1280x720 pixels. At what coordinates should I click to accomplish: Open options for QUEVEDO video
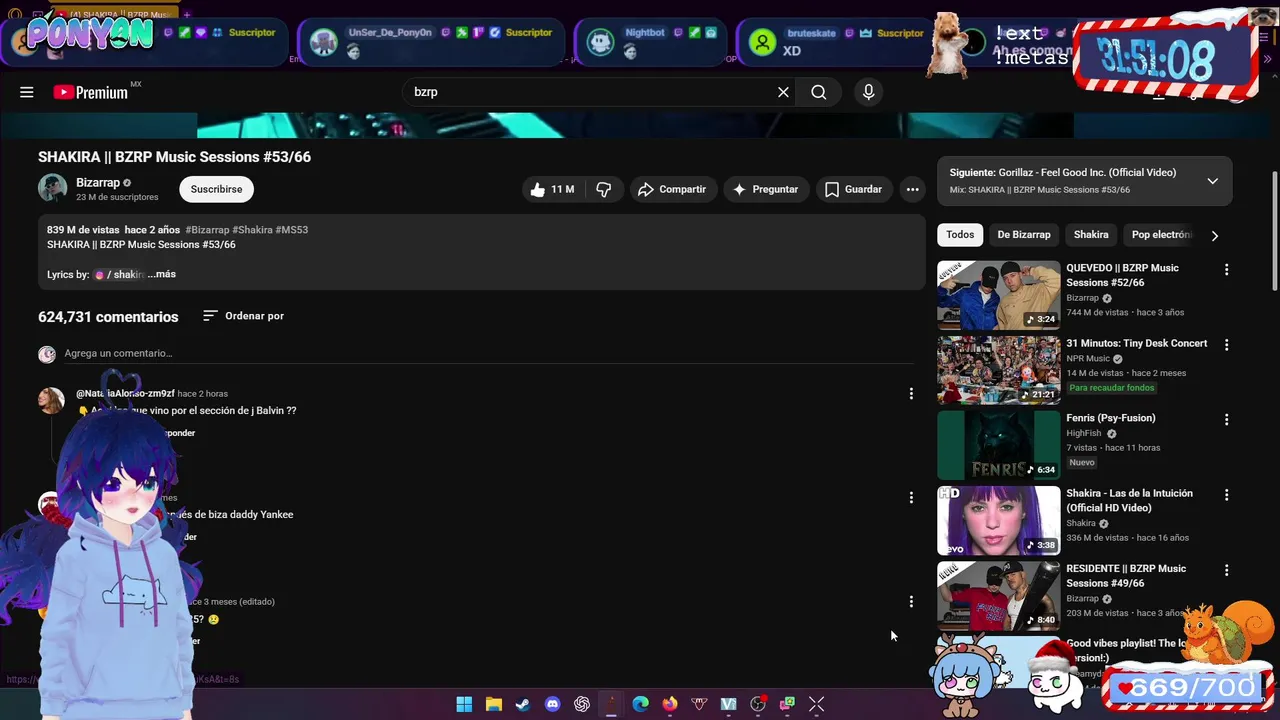pyautogui.click(x=1226, y=270)
